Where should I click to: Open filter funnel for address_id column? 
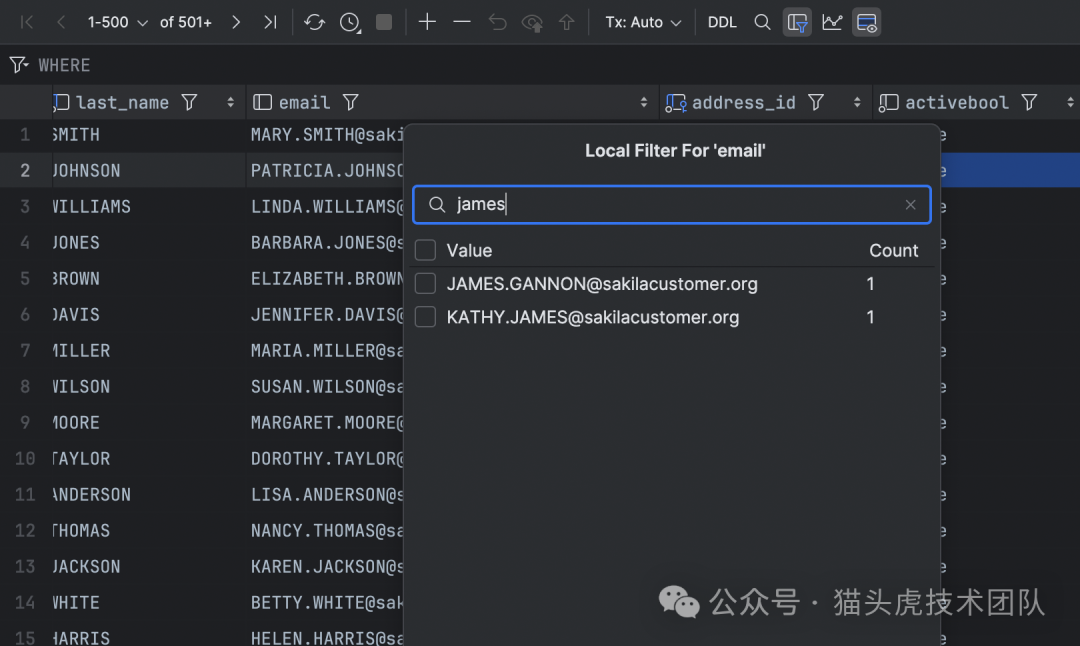coord(816,103)
